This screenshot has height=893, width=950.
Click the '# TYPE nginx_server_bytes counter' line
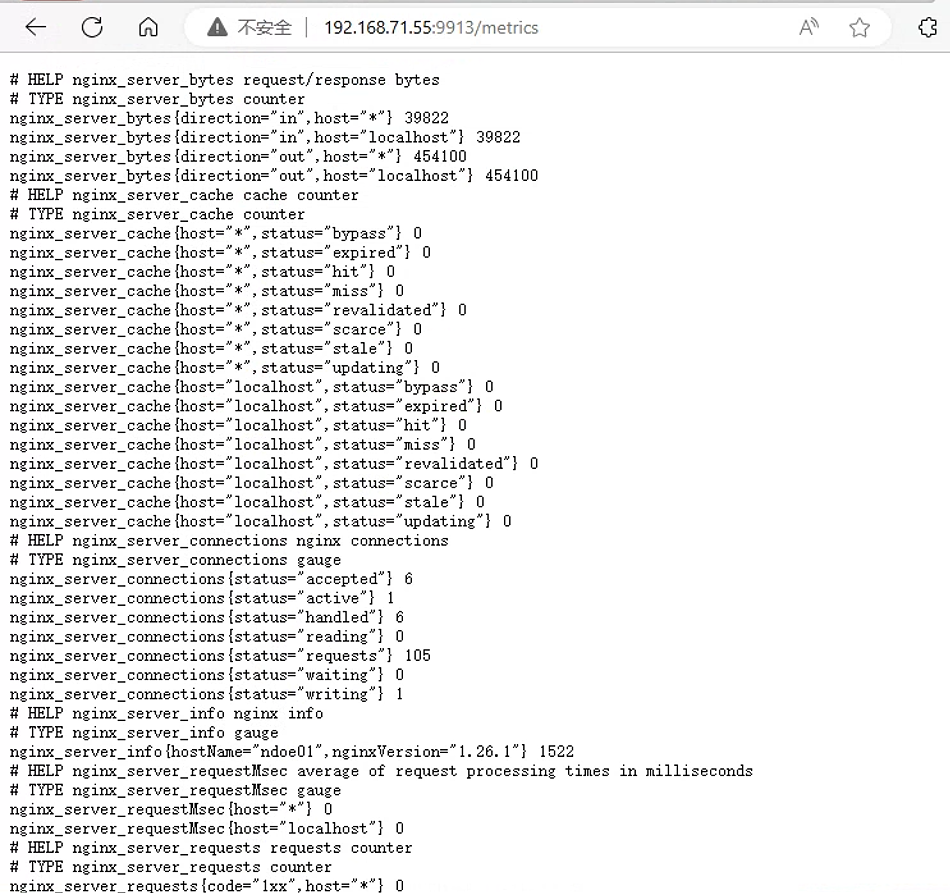point(158,99)
